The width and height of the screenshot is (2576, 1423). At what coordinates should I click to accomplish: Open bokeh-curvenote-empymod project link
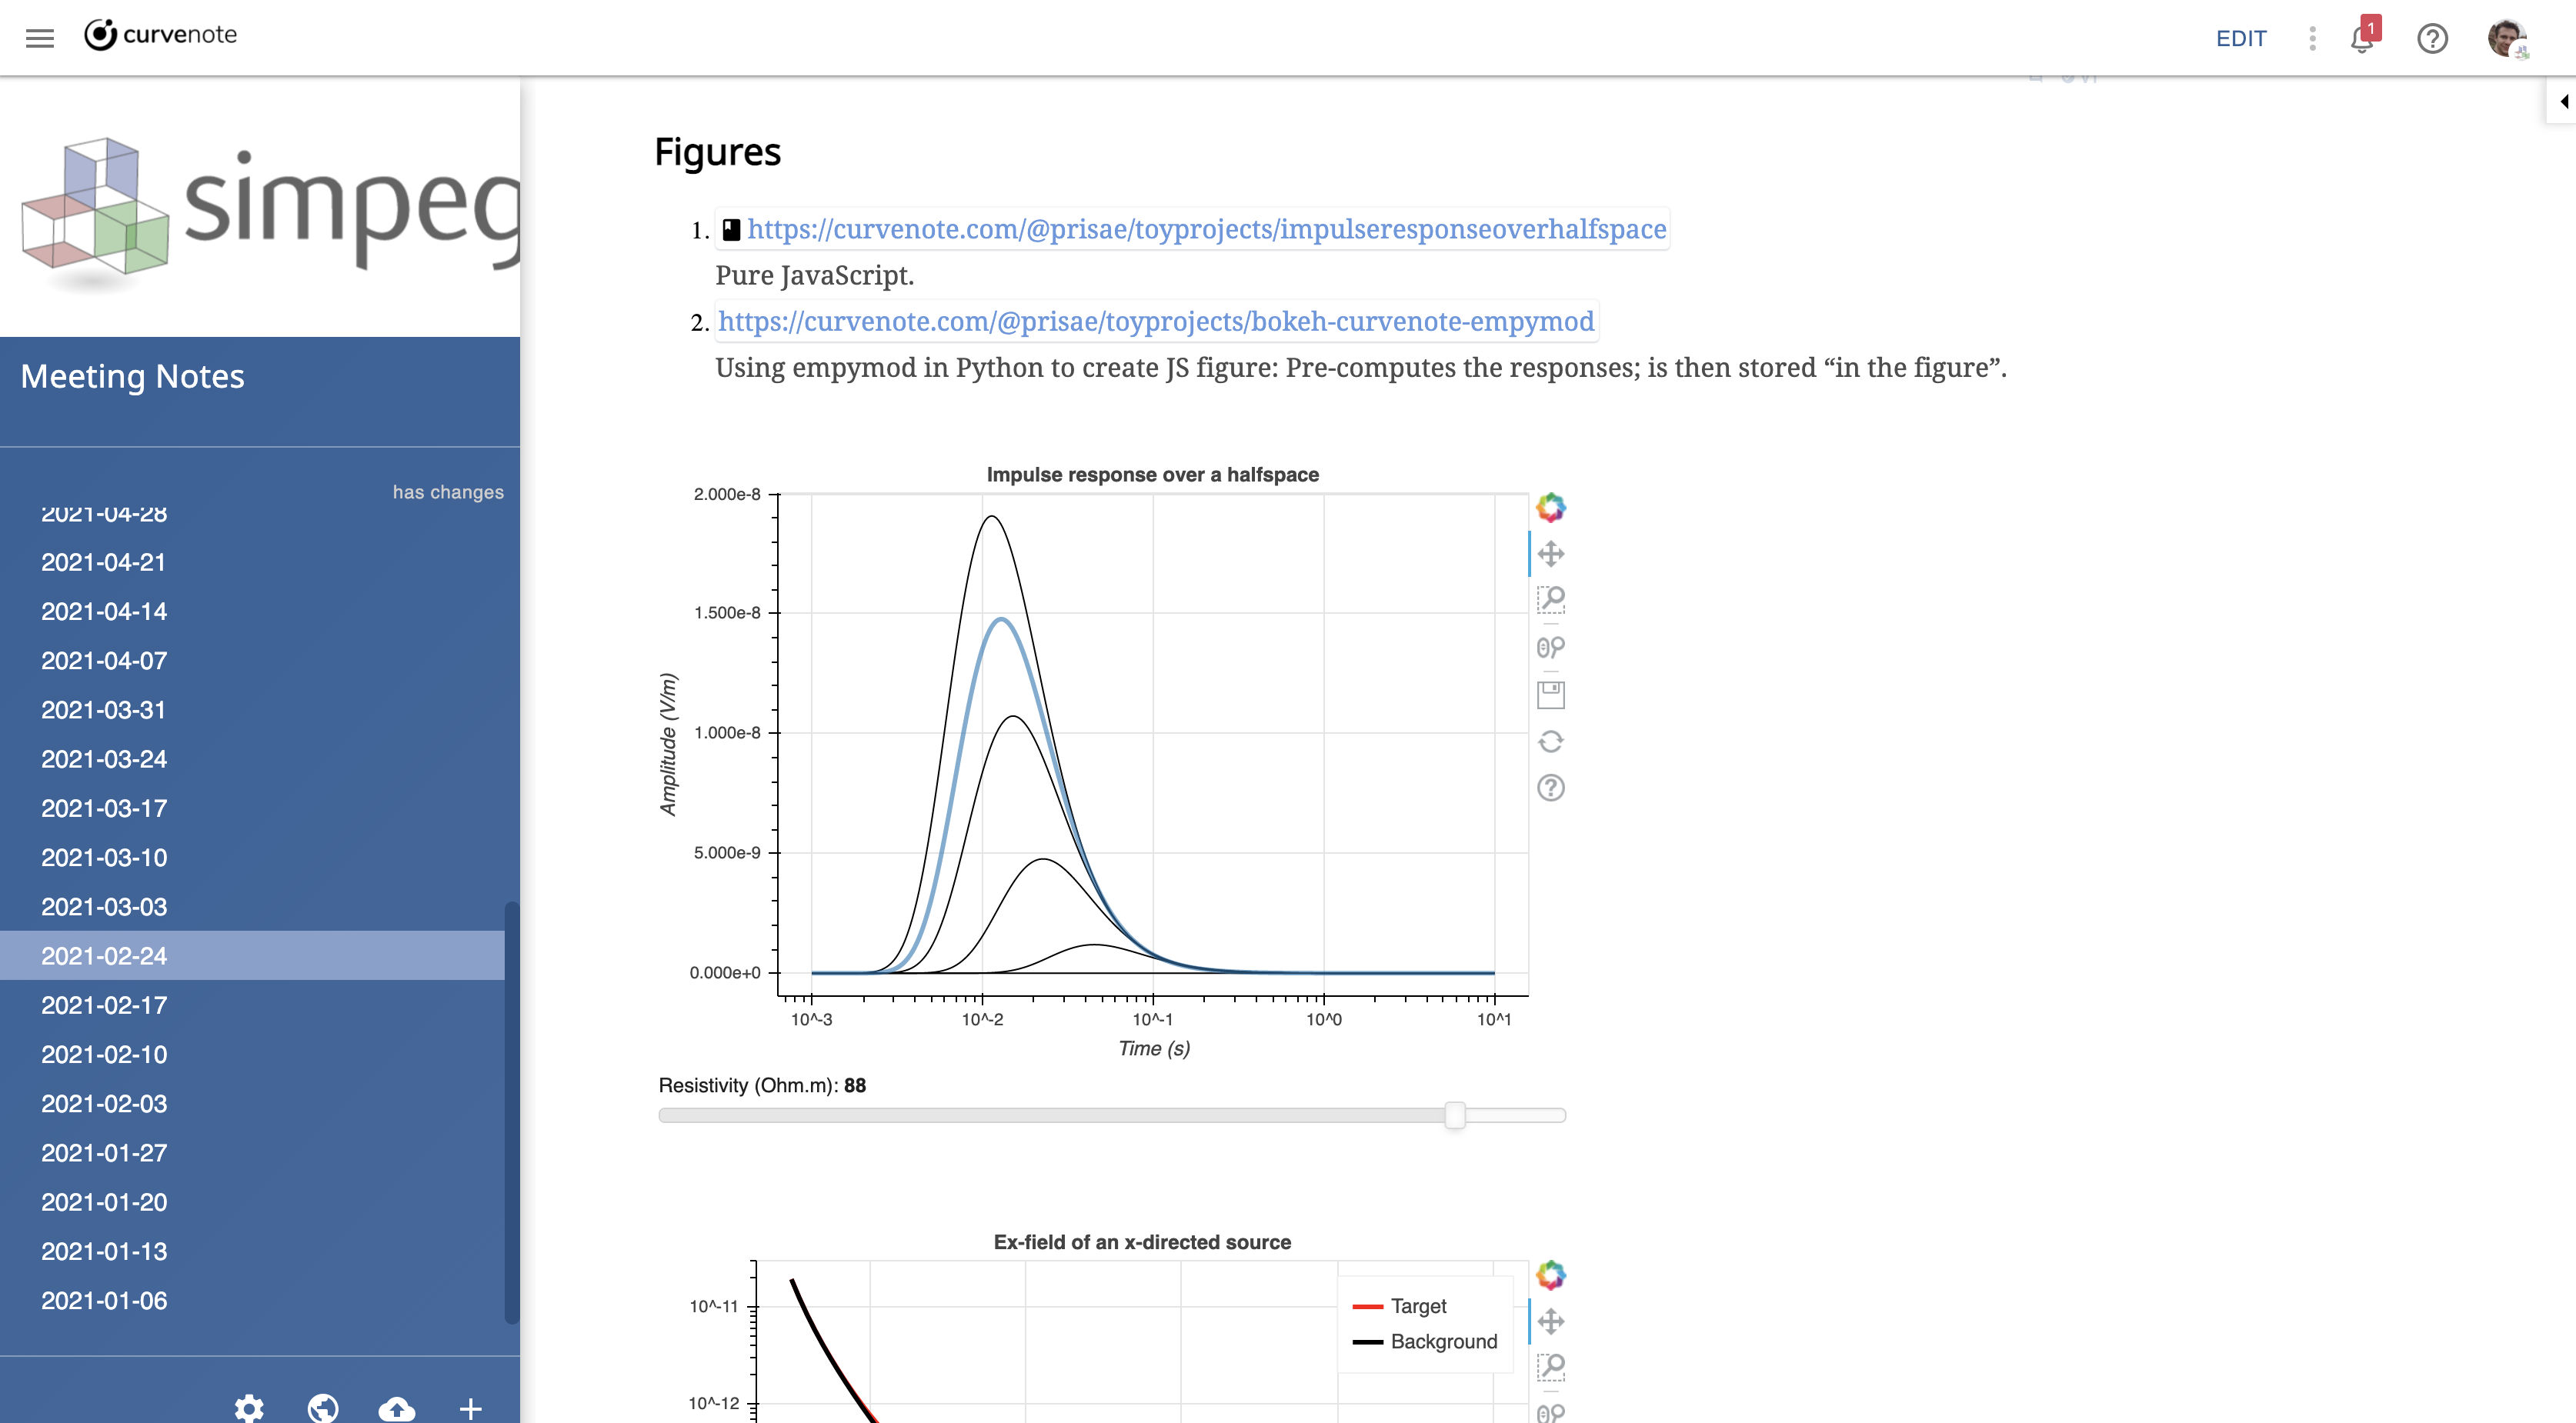tap(1156, 321)
